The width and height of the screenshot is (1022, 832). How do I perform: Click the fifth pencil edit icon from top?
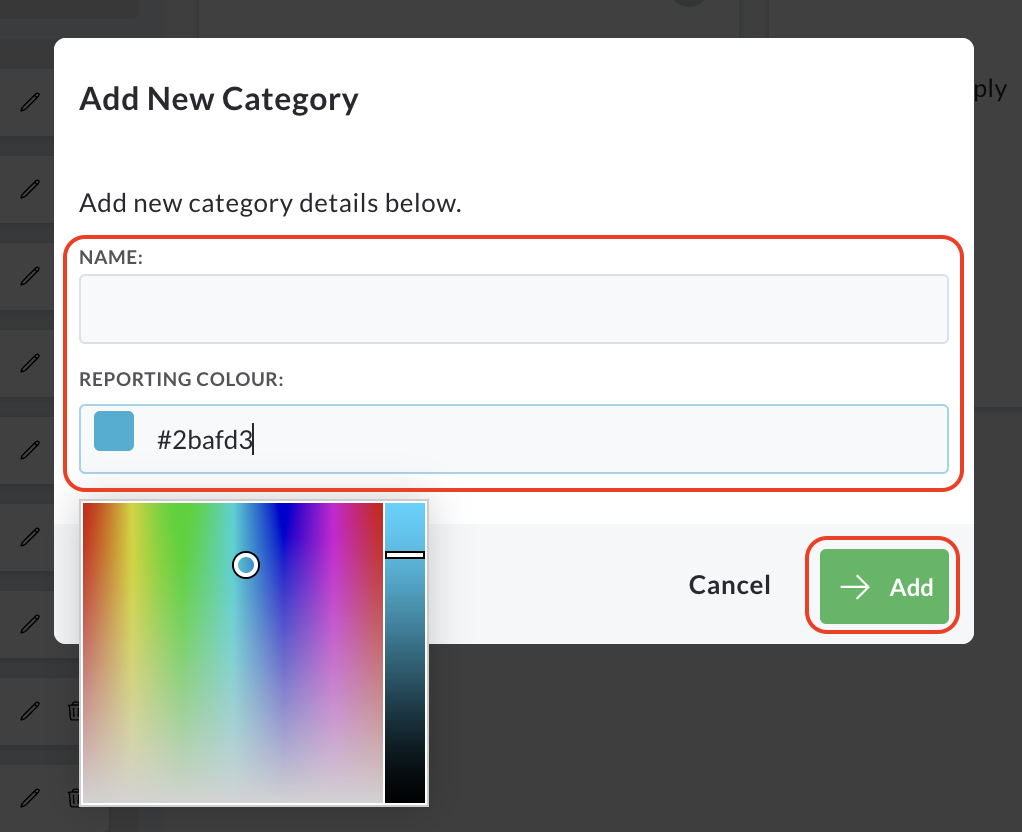tap(30, 450)
